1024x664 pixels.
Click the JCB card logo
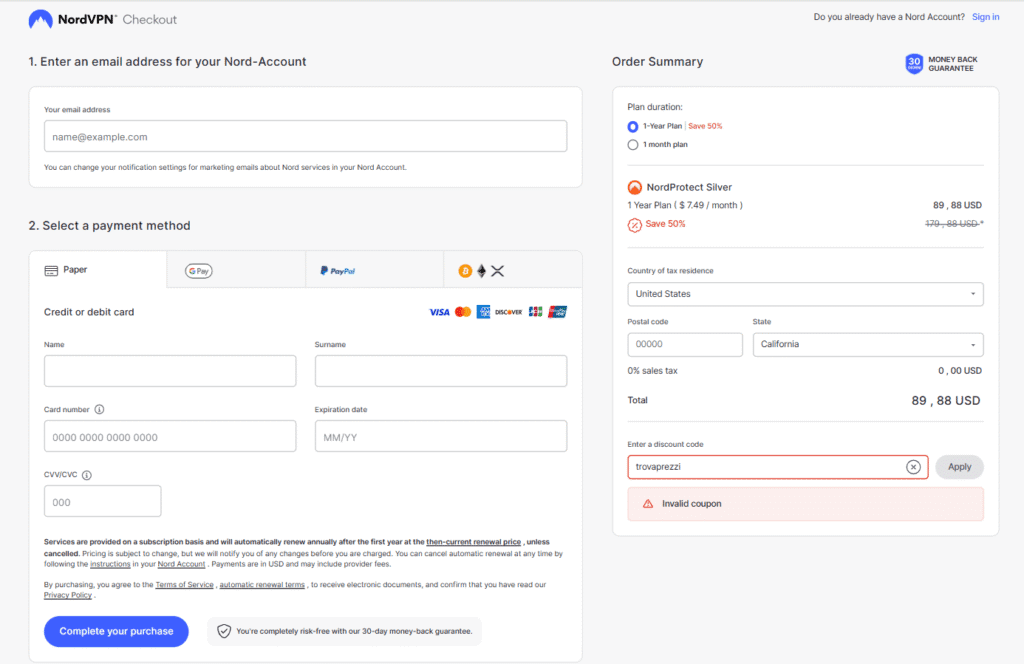coord(536,312)
